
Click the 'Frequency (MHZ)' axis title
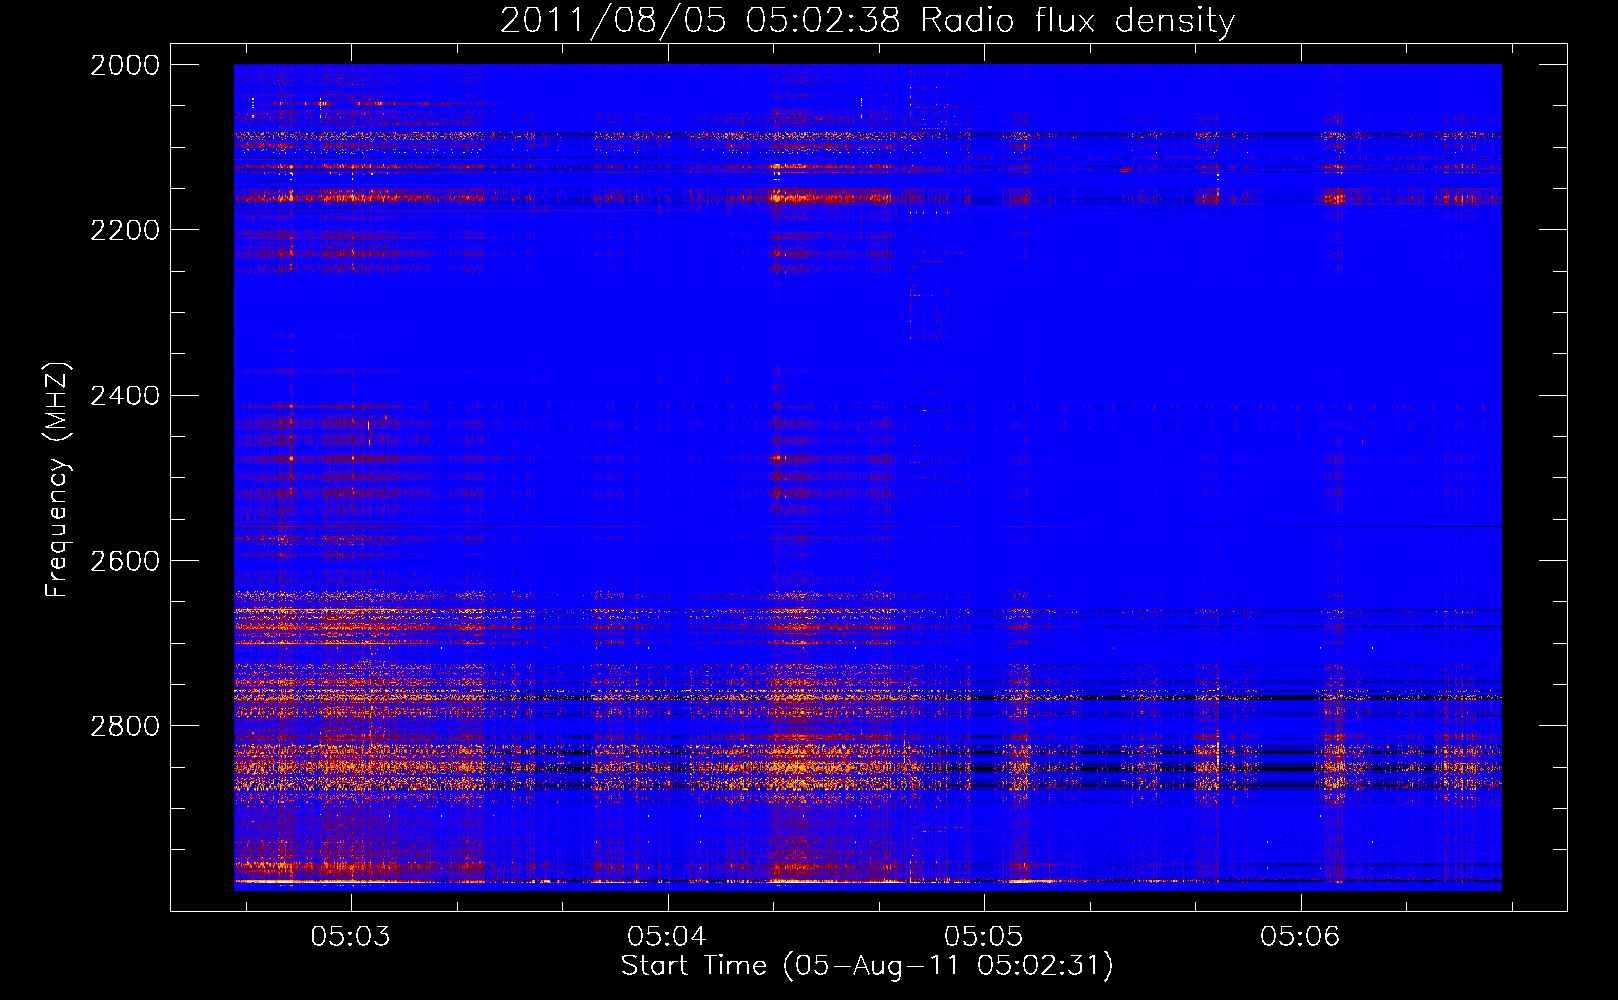[57, 480]
